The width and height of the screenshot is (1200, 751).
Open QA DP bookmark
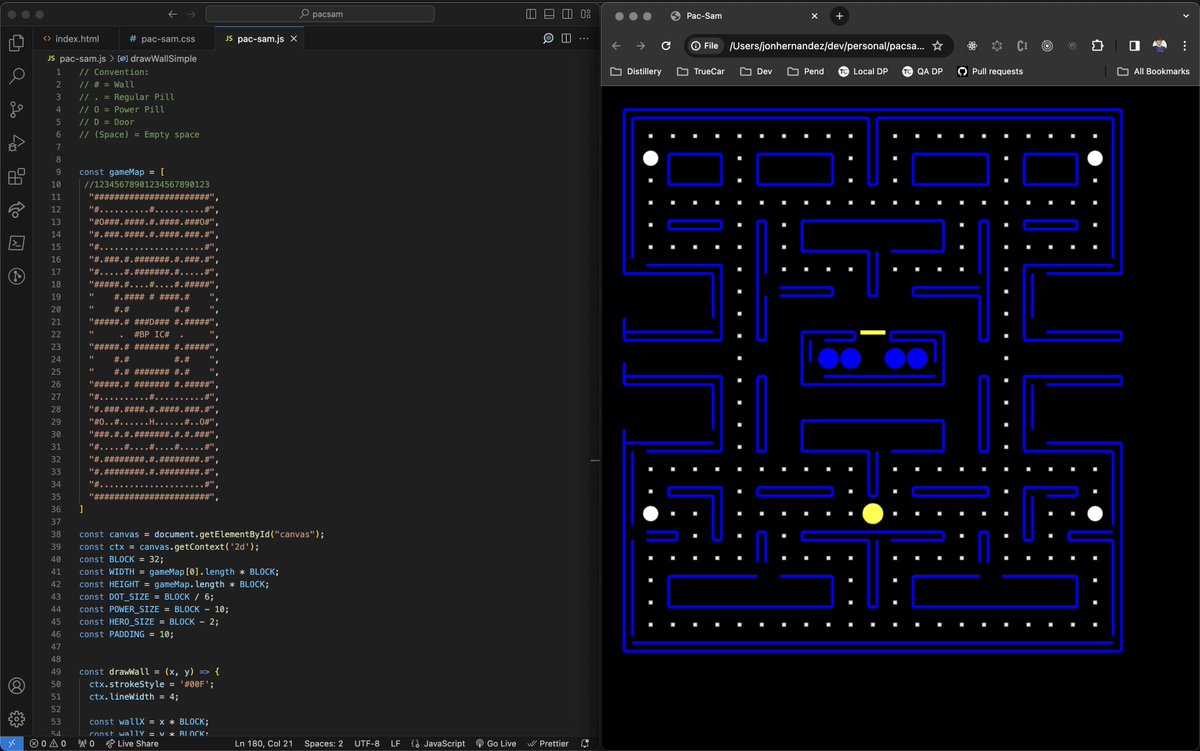(921, 72)
